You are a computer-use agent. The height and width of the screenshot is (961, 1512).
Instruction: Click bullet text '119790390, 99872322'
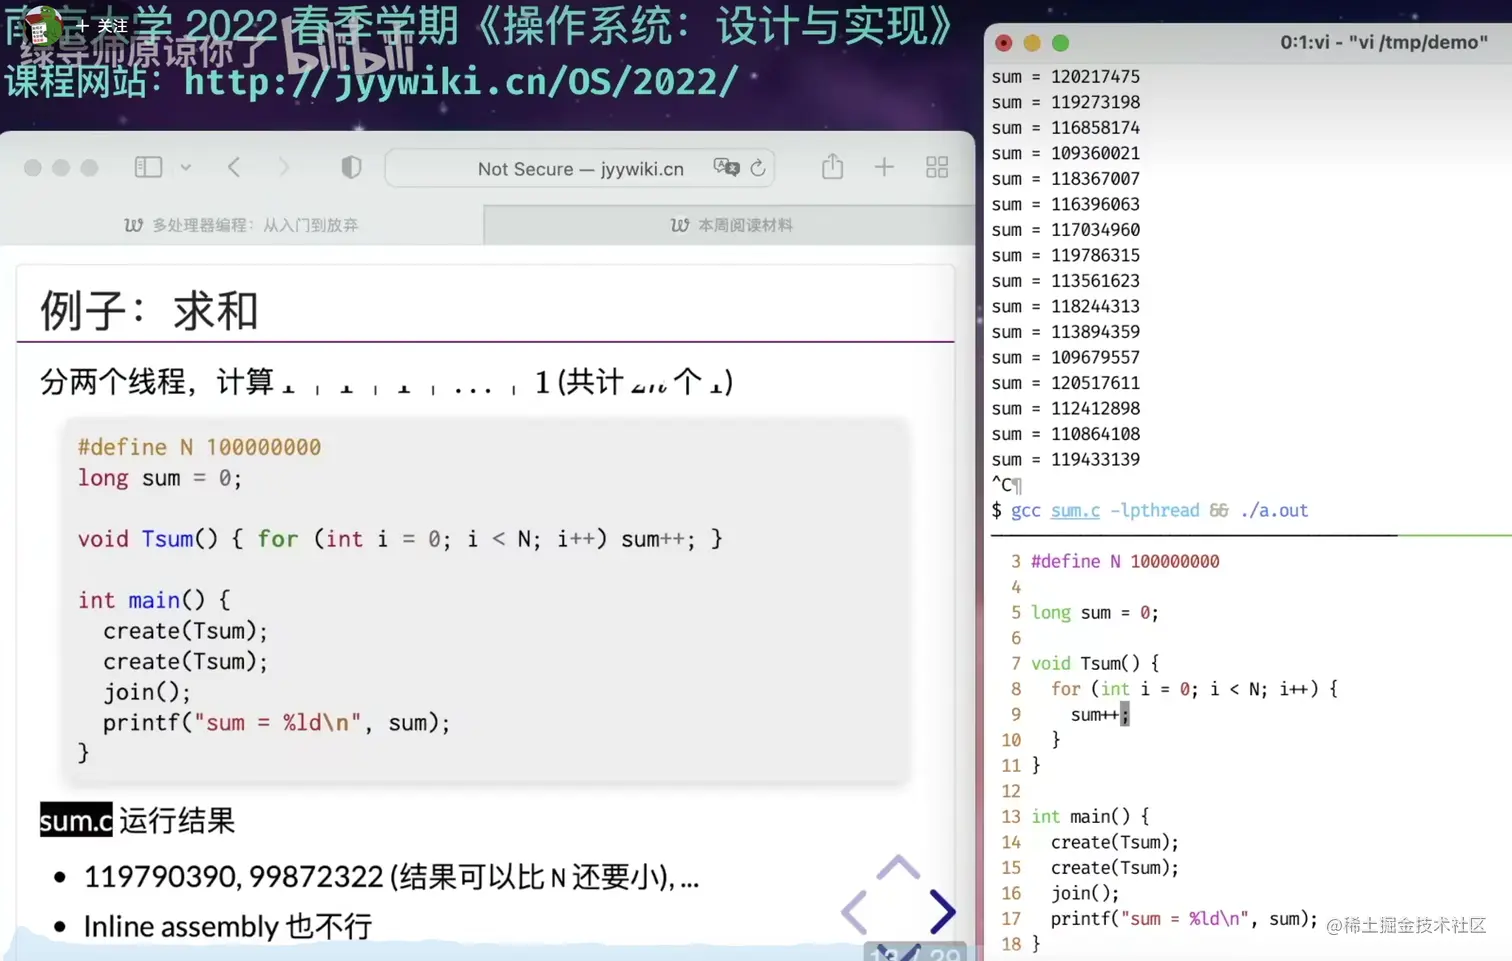(x=234, y=877)
